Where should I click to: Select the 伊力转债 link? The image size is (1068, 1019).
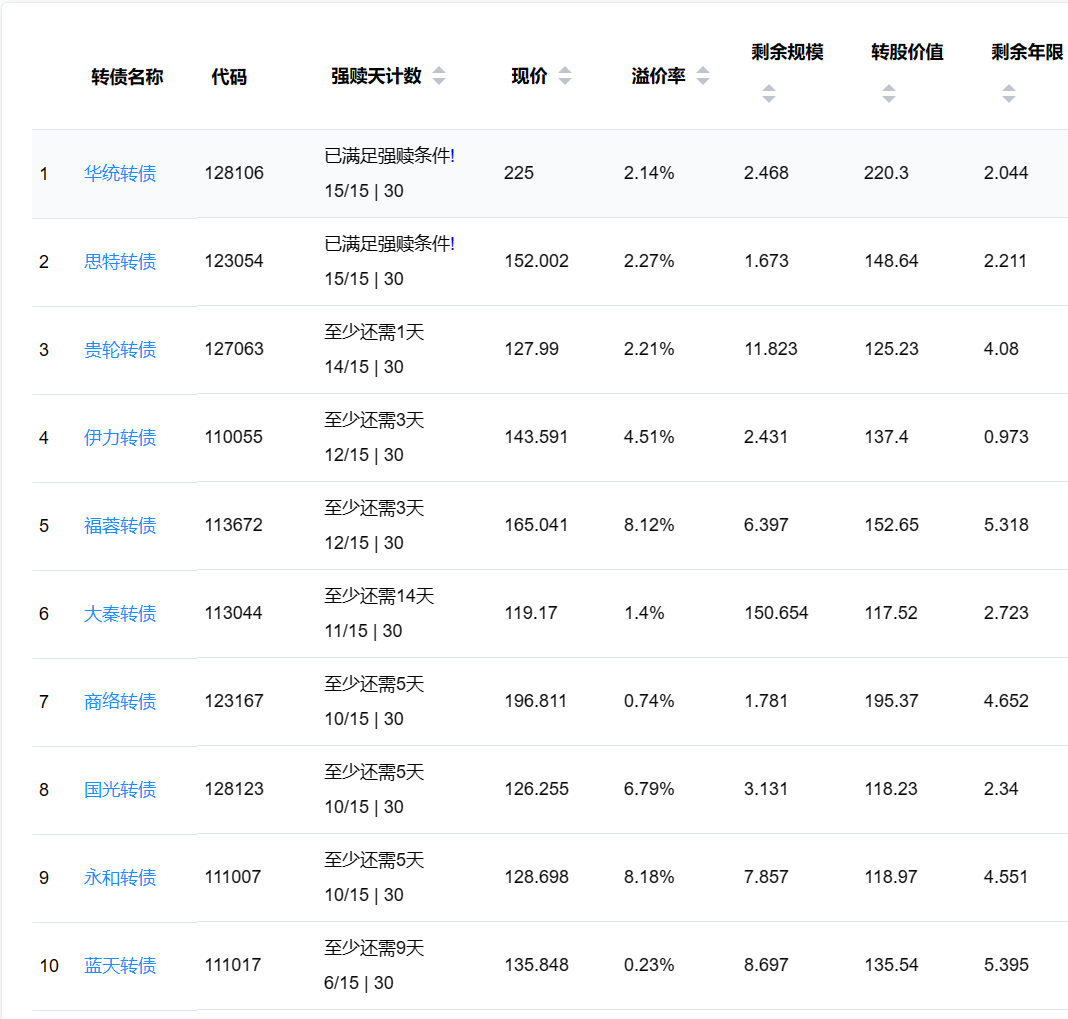point(120,437)
